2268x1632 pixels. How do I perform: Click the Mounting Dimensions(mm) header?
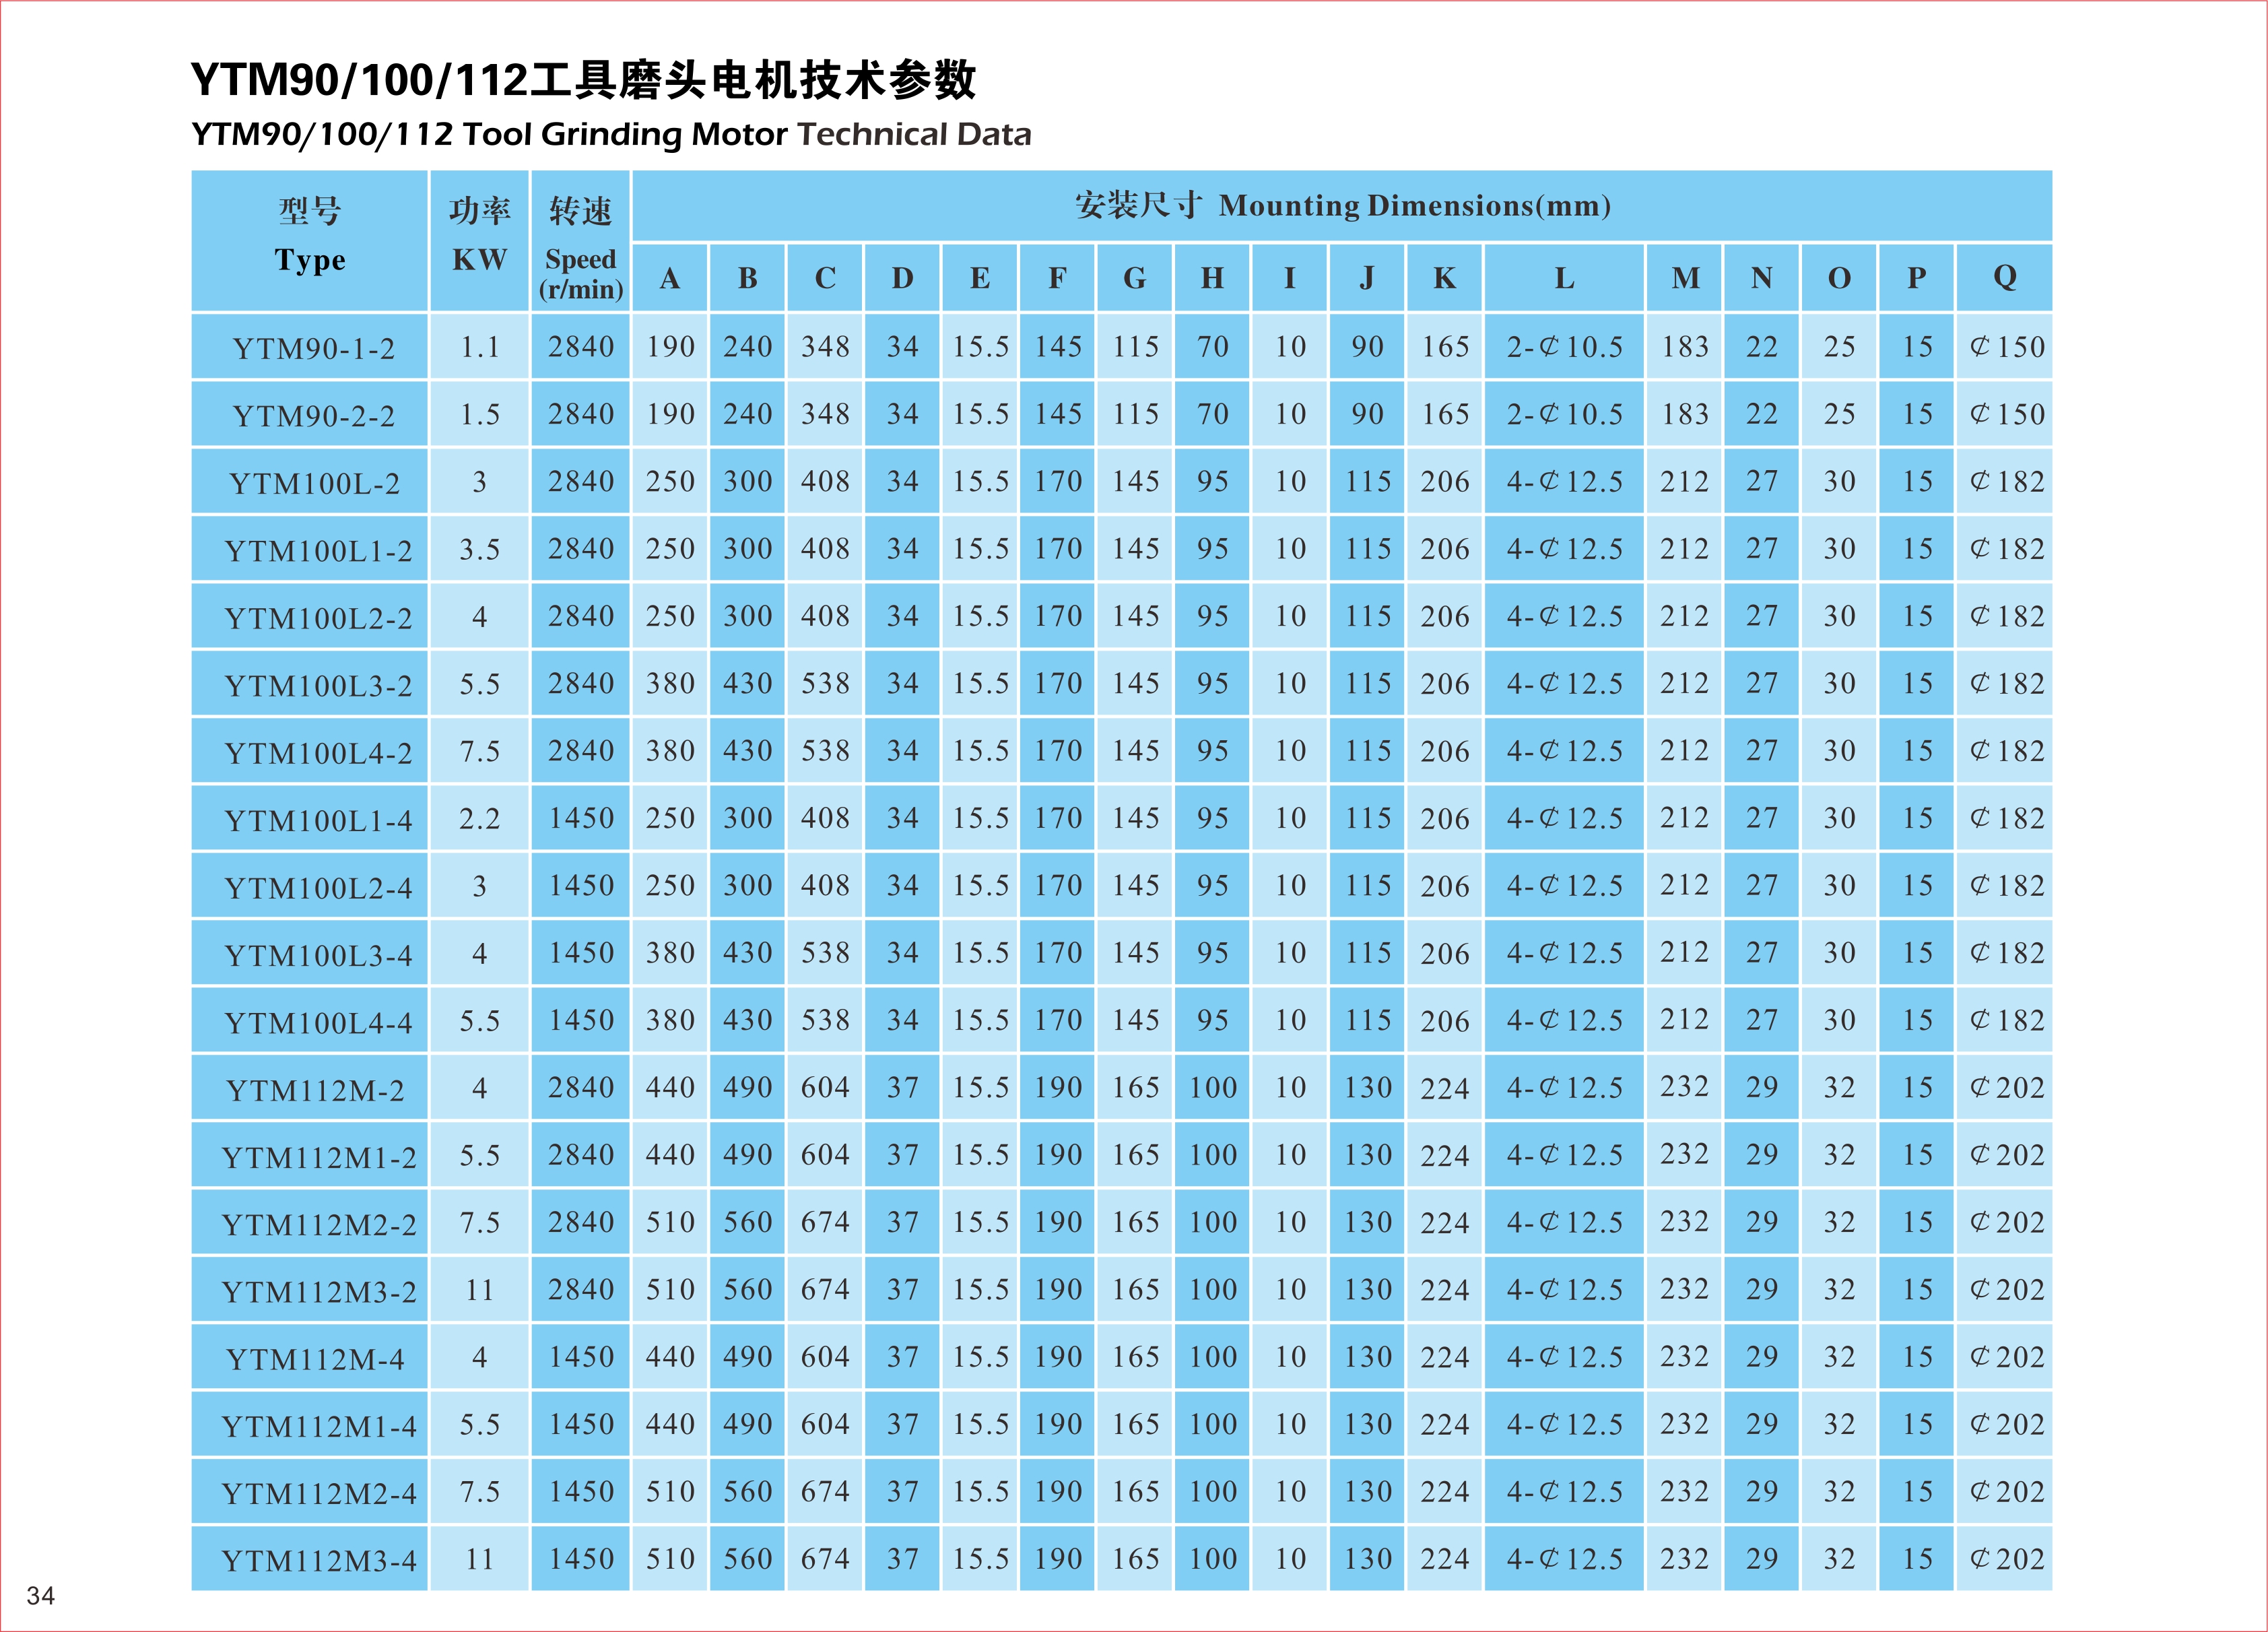pyautogui.click(x=1342, y=206)
